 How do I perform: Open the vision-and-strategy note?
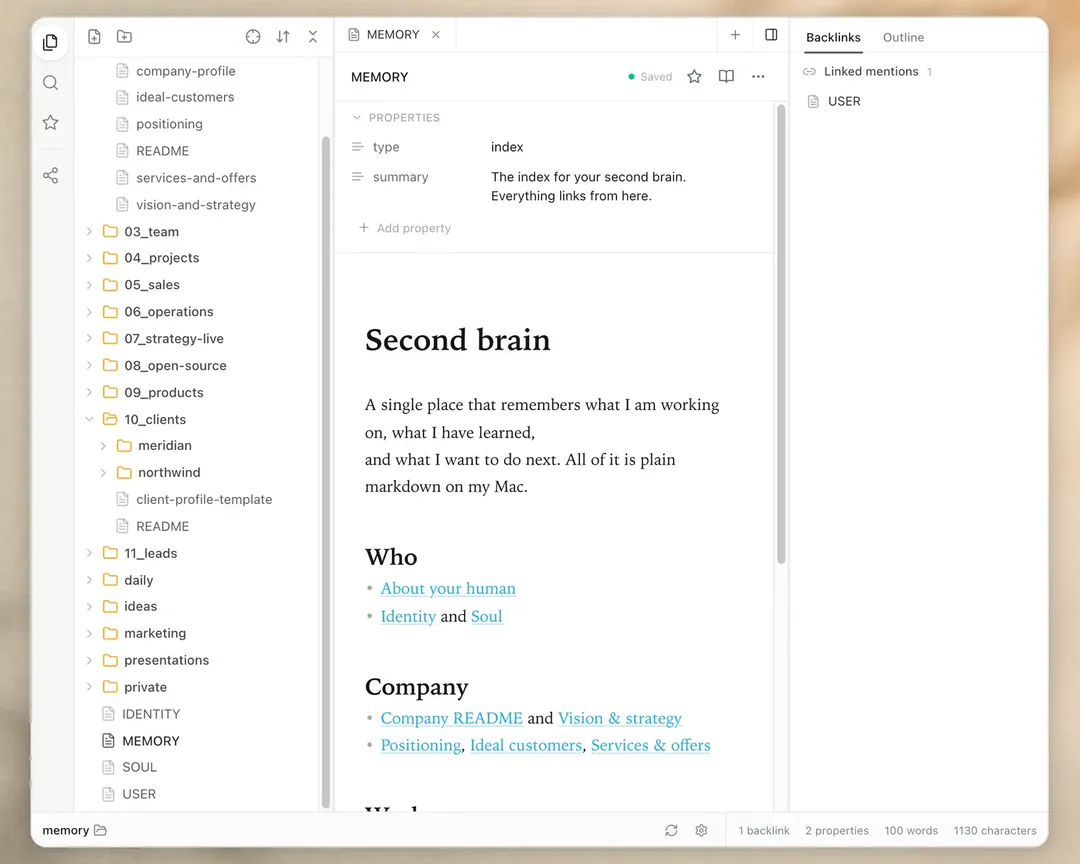pos(196,205)
